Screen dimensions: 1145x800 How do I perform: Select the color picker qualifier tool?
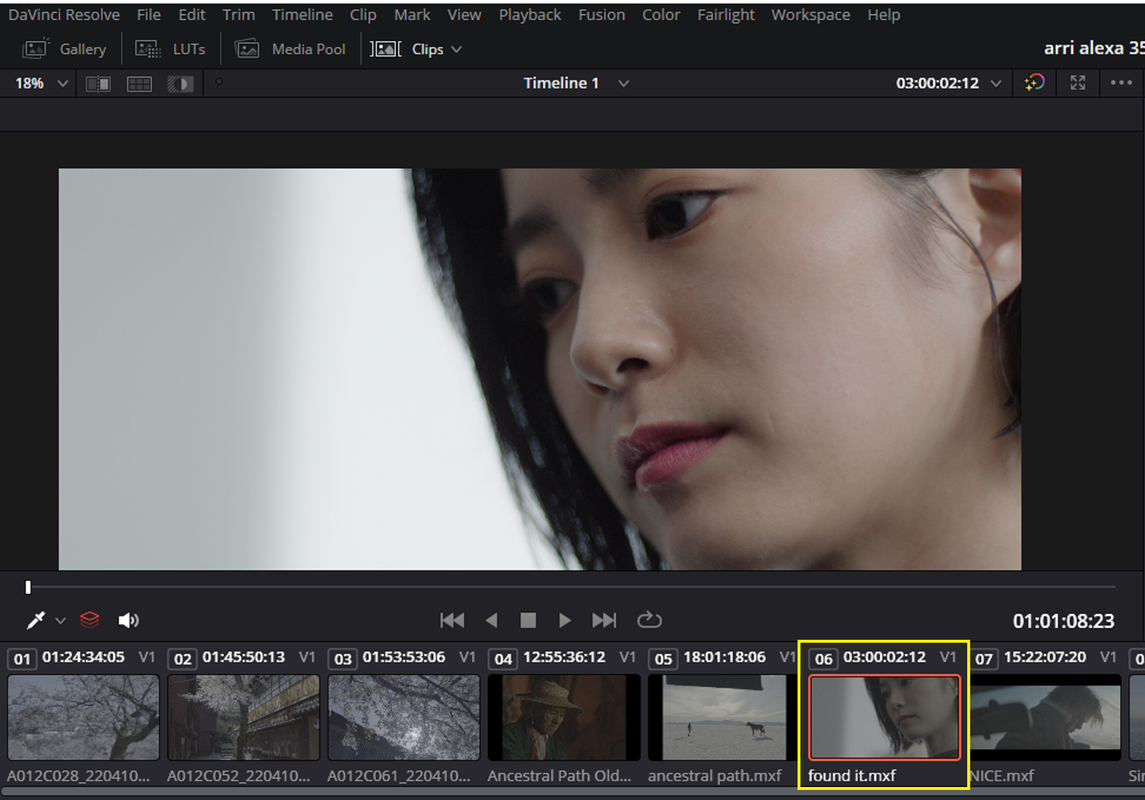click(35, 620)
